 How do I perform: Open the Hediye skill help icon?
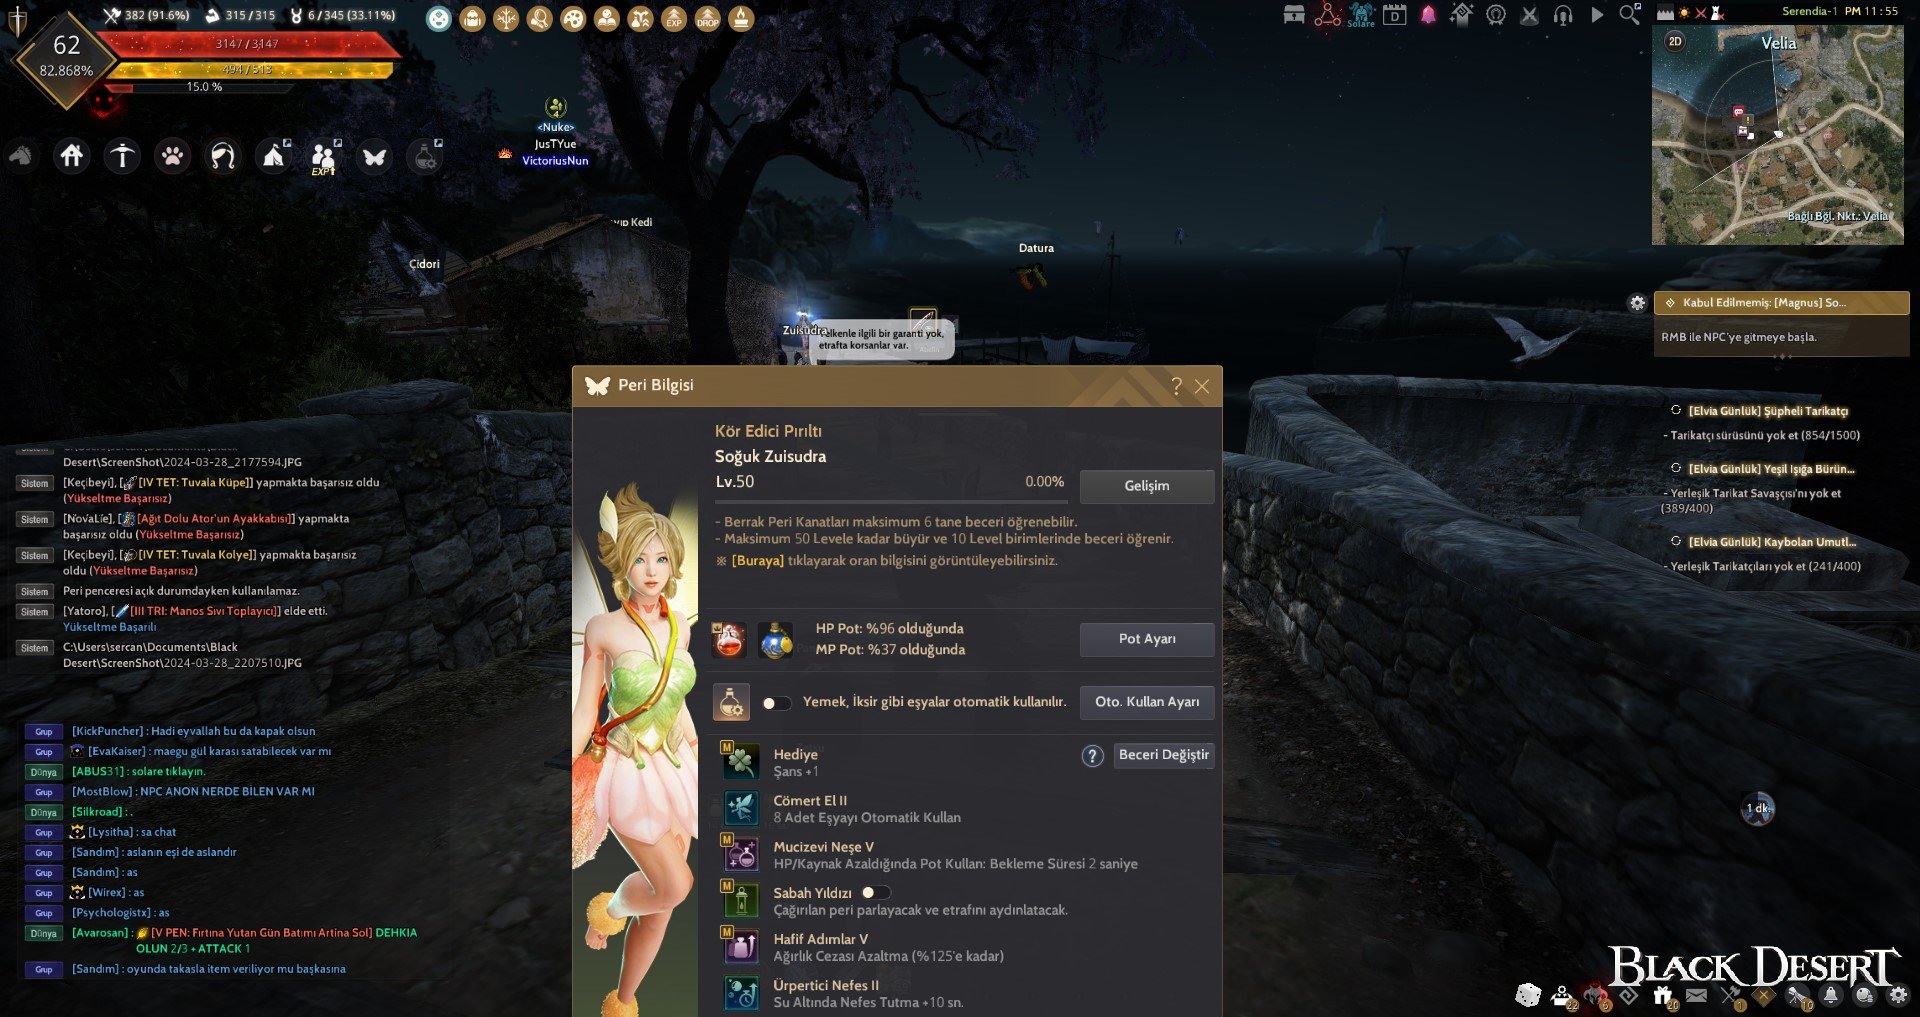click(1092, 756)
